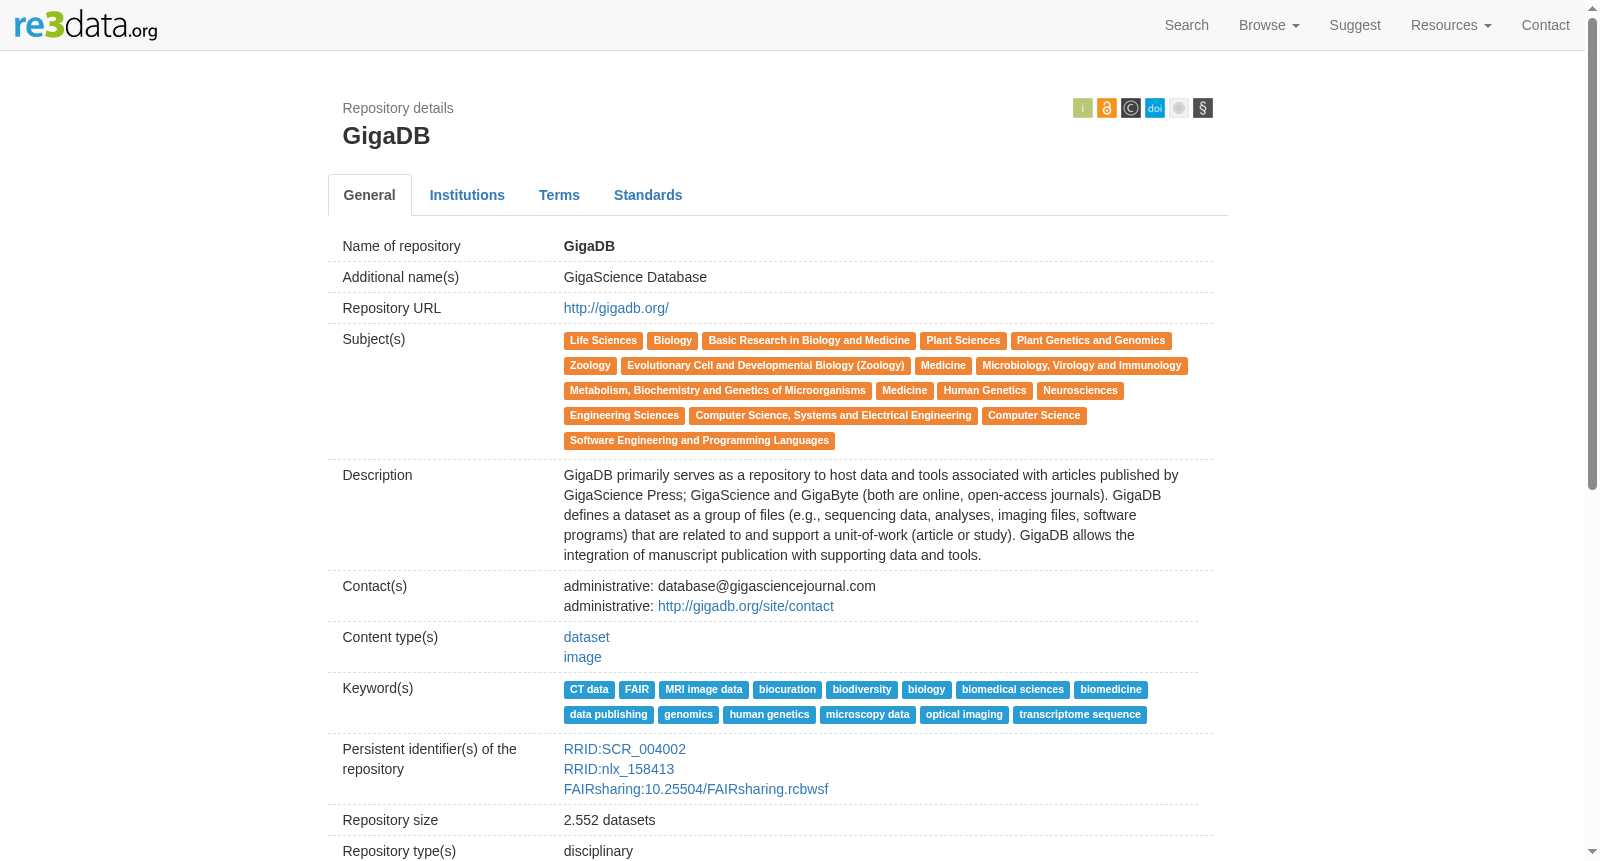Image resolution: width=1600 pixels, height=861 pixels.
Task: Click Basic Research in Biology and Medicine tag
Action: point(809,341)
